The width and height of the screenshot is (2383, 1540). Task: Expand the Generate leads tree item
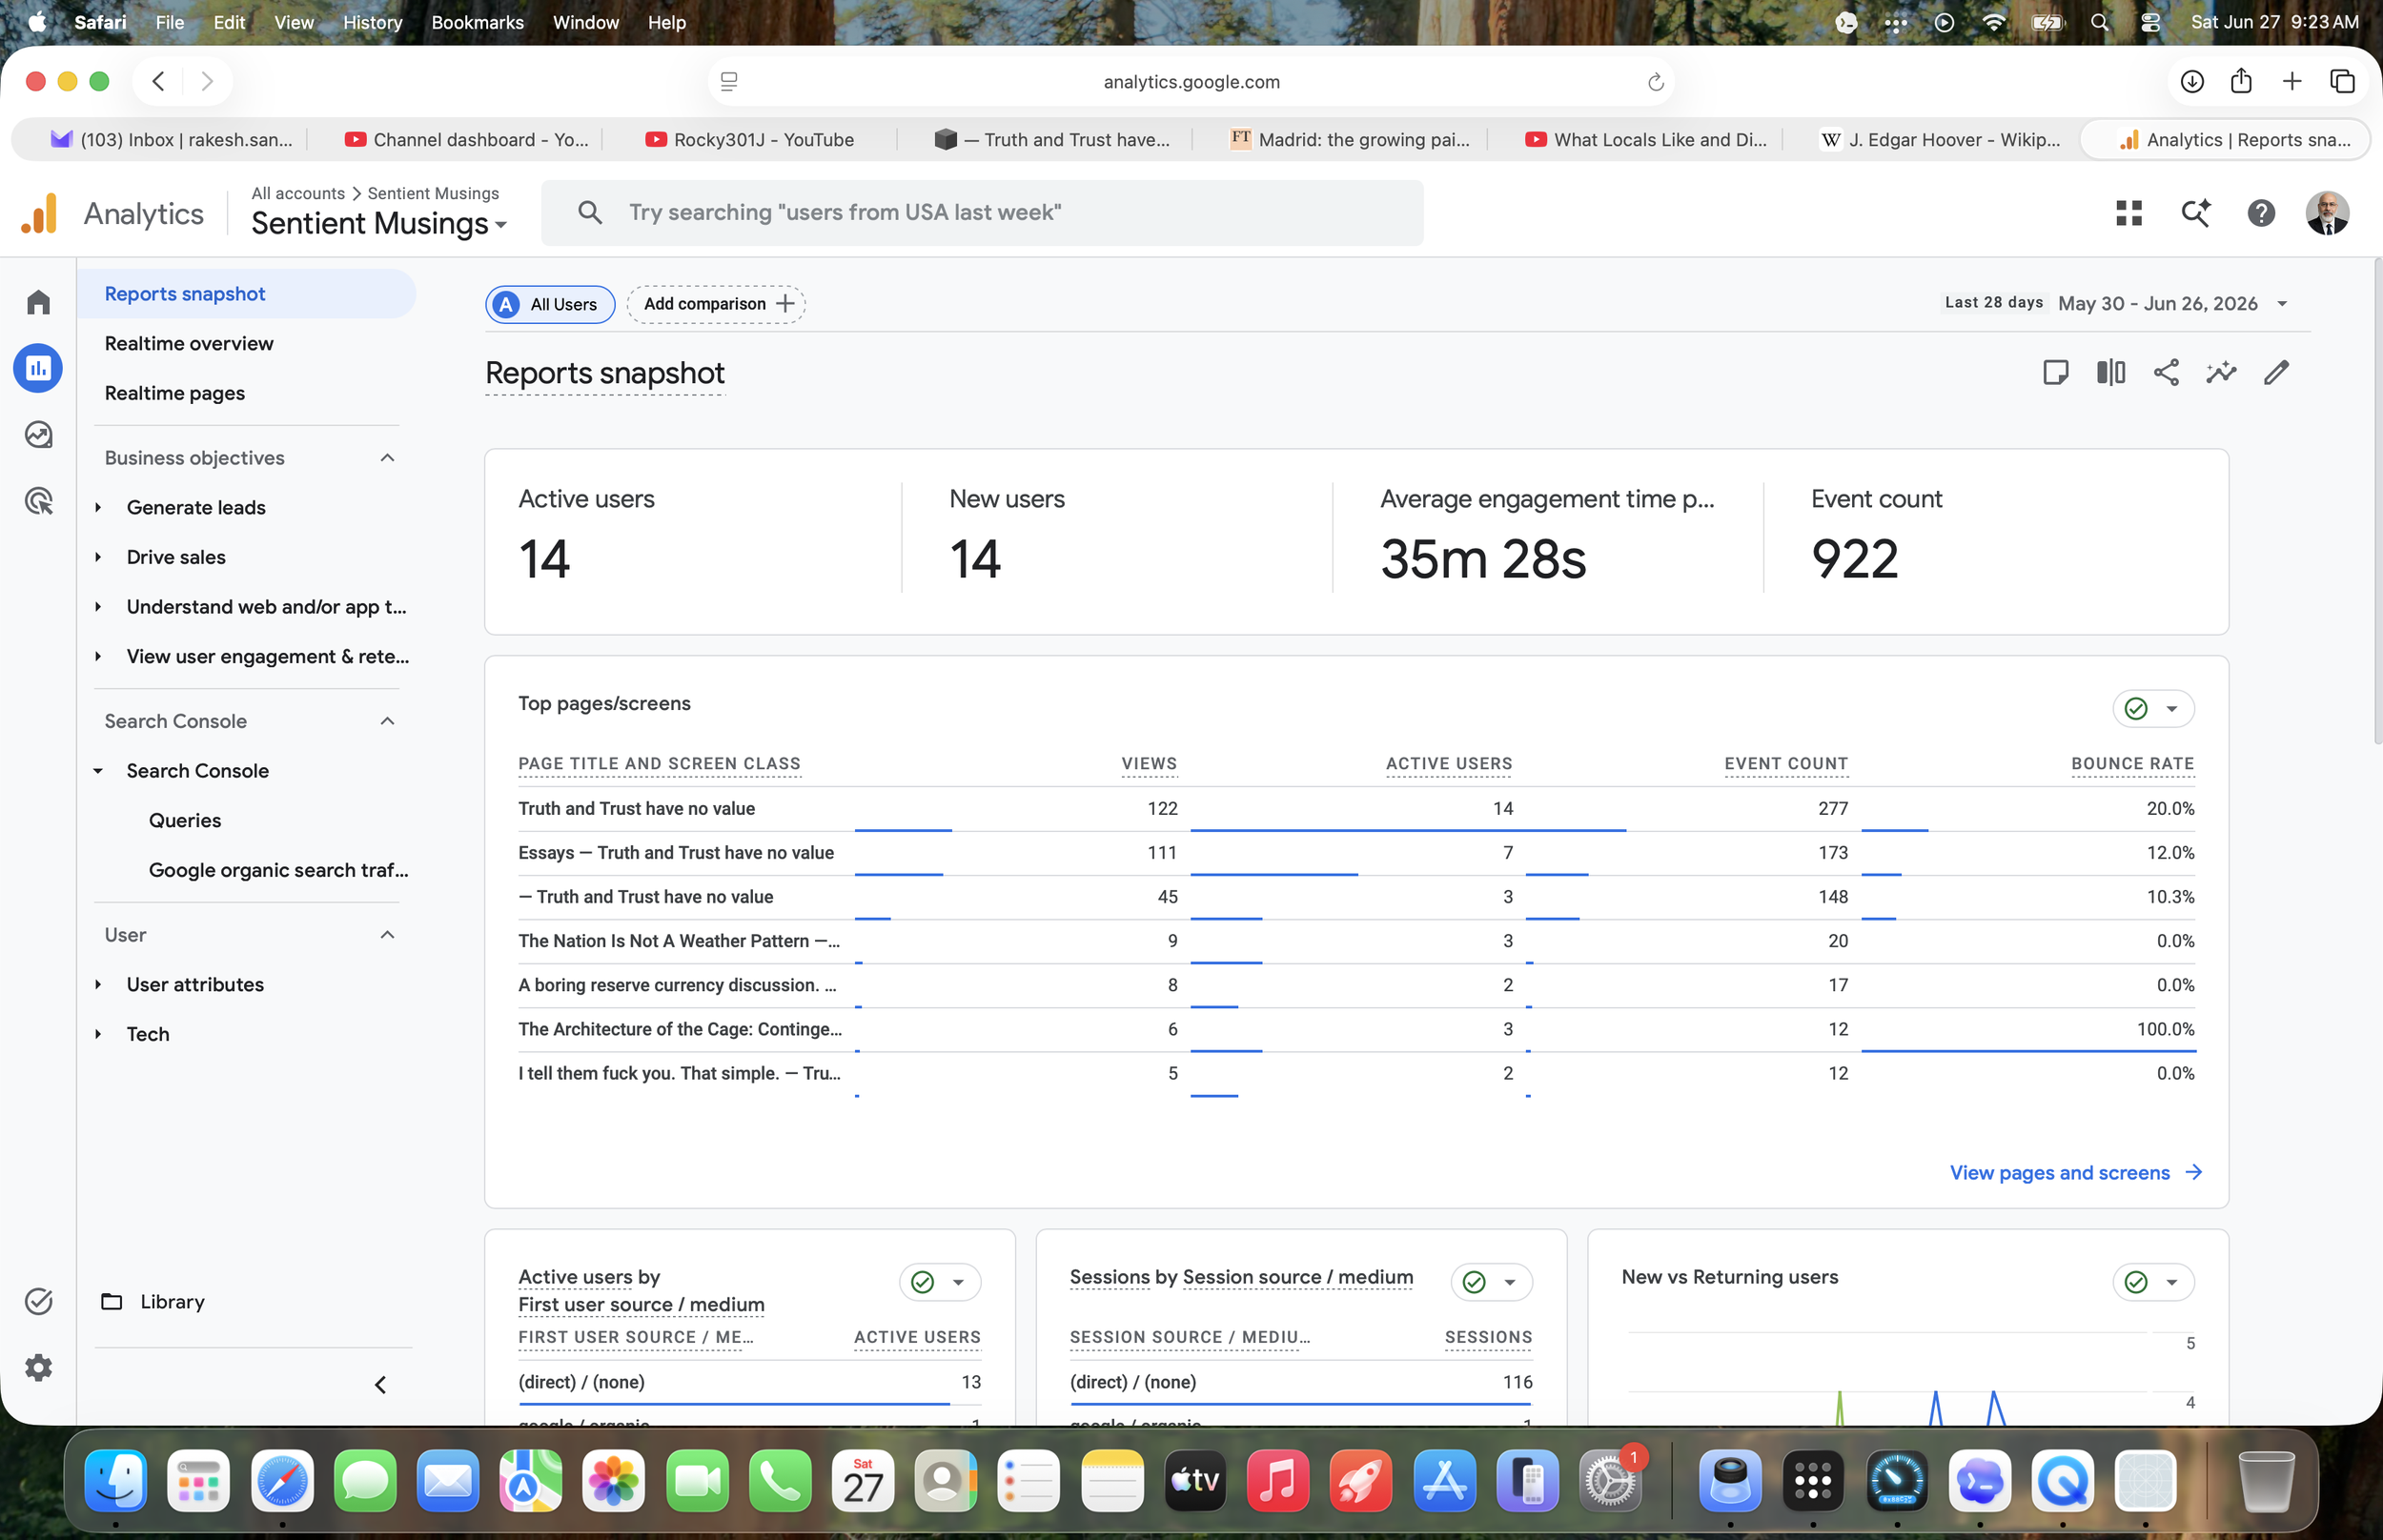[x=98, y=507]
